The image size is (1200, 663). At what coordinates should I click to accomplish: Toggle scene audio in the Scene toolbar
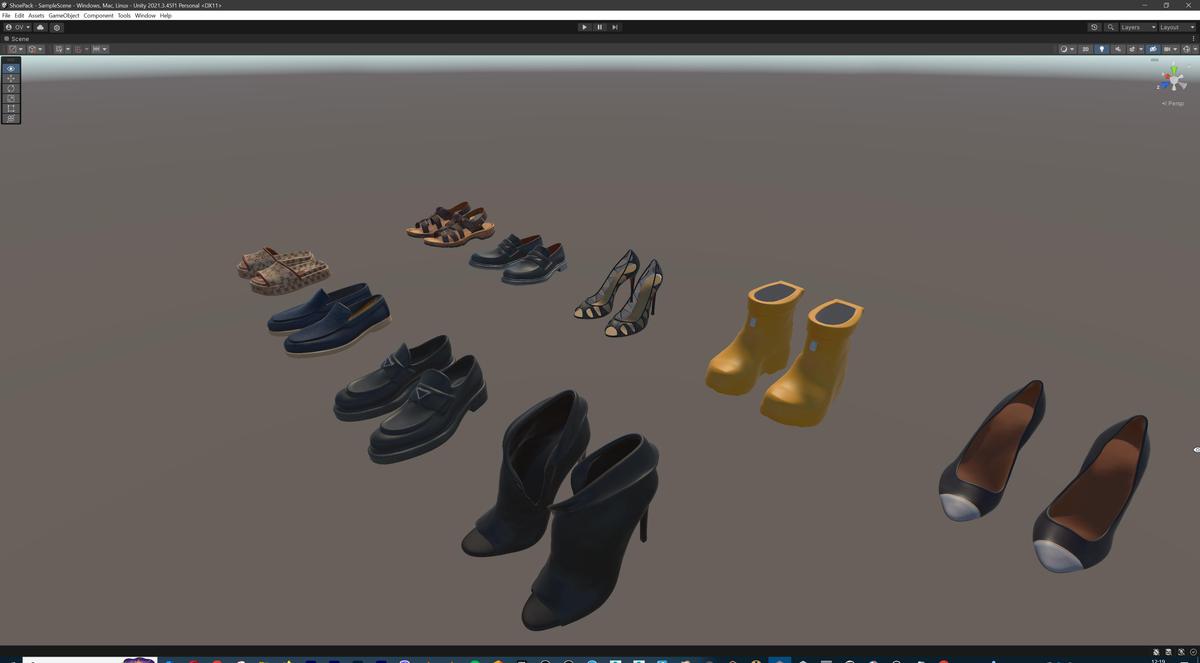point(1118,49)
